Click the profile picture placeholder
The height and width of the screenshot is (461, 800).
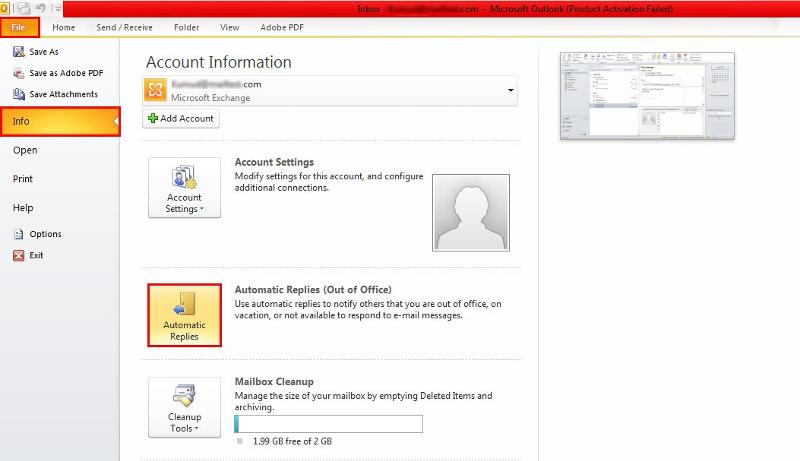471,213
